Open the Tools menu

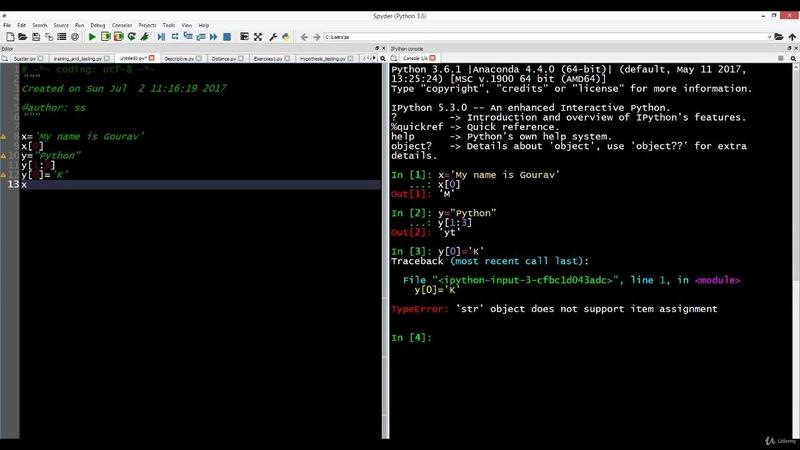169,25
